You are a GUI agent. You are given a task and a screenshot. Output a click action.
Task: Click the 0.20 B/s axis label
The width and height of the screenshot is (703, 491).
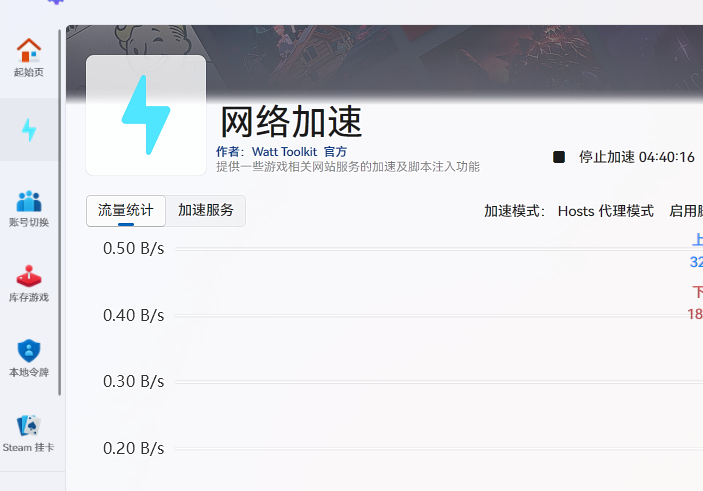click(134, 448)
